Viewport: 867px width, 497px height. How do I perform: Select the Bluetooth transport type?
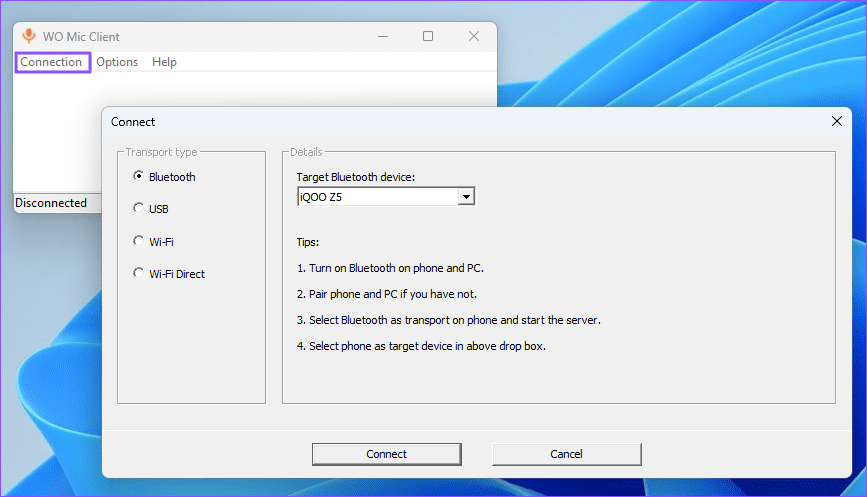[164, 177]
